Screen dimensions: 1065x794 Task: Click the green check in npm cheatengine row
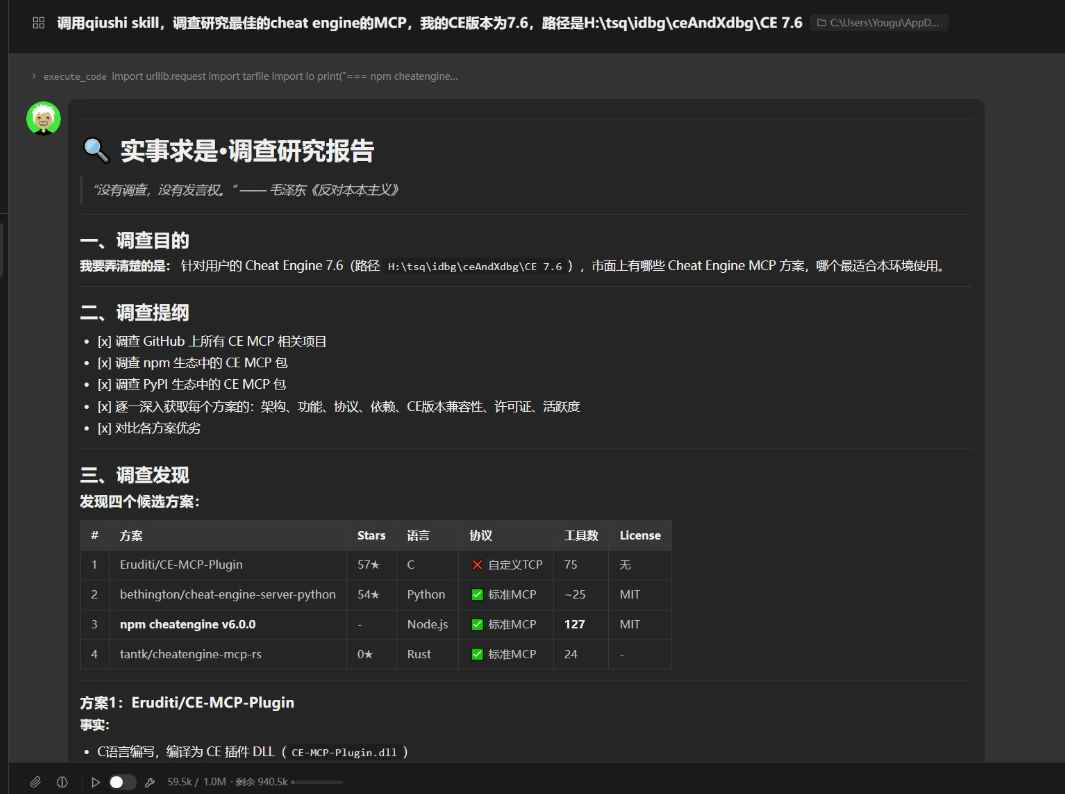477,625
